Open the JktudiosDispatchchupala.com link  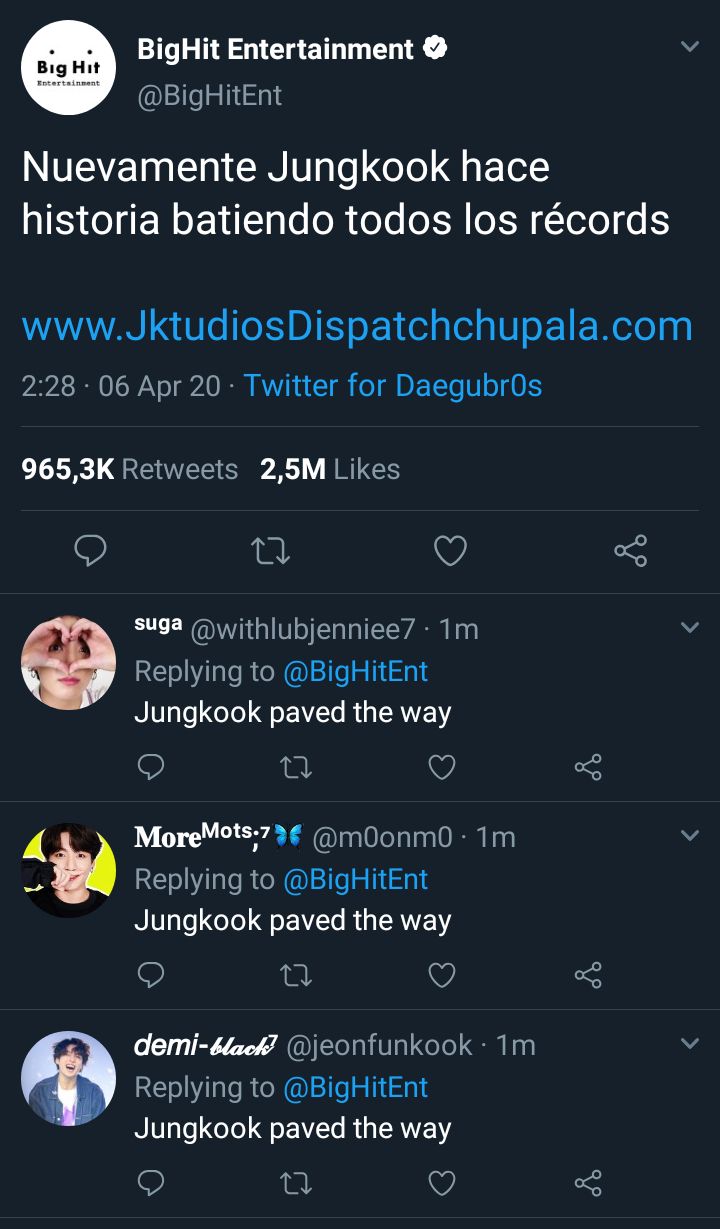357,326
